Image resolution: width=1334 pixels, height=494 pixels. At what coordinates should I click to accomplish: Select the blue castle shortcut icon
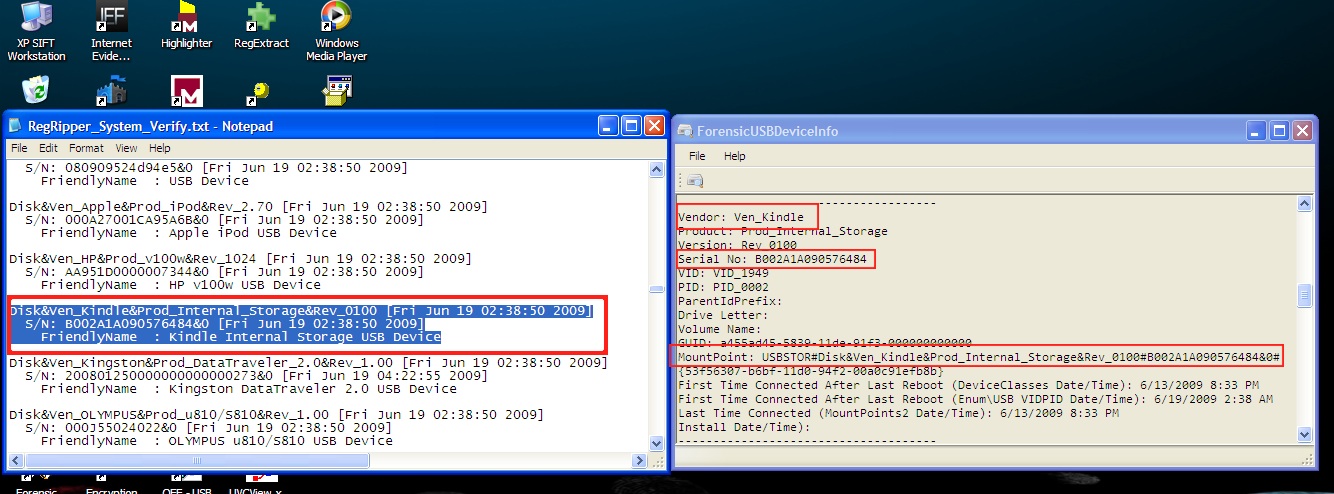pos(111,91)
